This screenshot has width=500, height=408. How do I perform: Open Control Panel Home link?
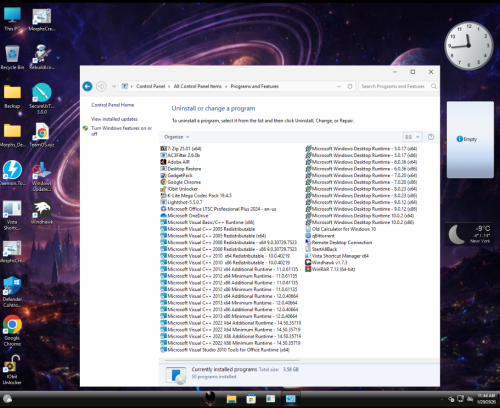[113, 105]
